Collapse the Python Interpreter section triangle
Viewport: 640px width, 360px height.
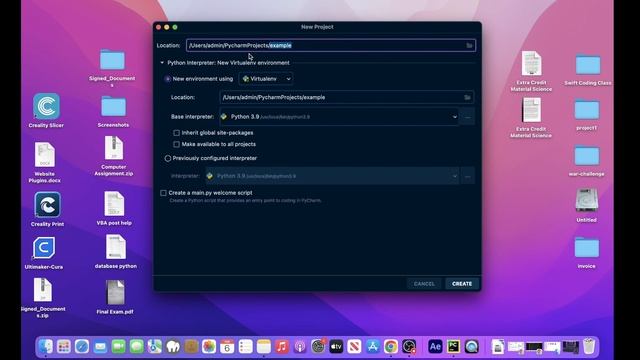coord(162,63)
